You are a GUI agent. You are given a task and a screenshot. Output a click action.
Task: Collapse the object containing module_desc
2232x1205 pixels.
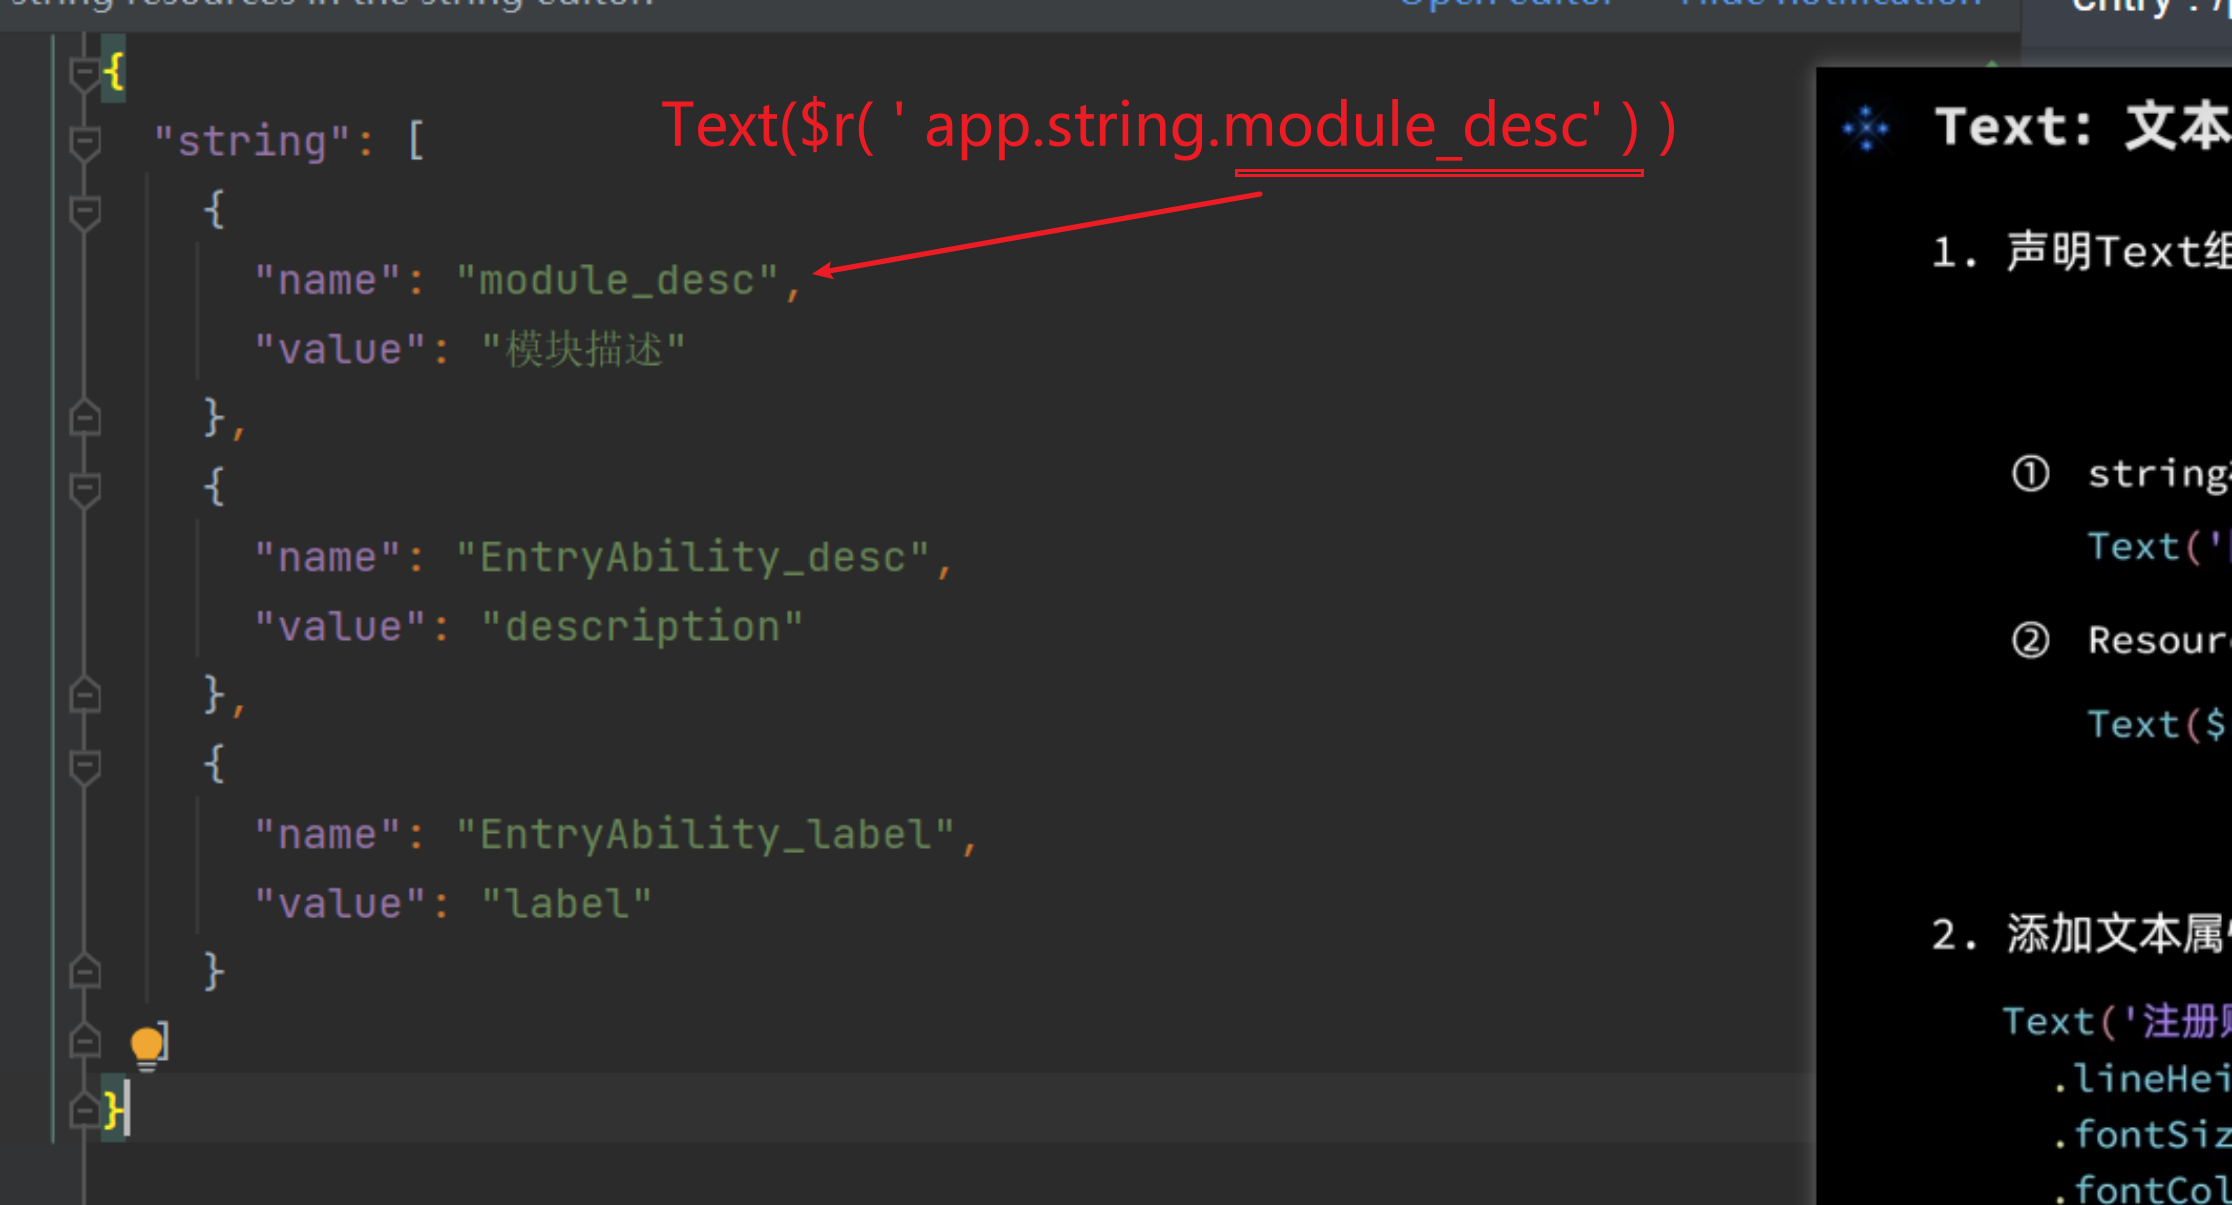pyautogui.click(x=84, y=212)
